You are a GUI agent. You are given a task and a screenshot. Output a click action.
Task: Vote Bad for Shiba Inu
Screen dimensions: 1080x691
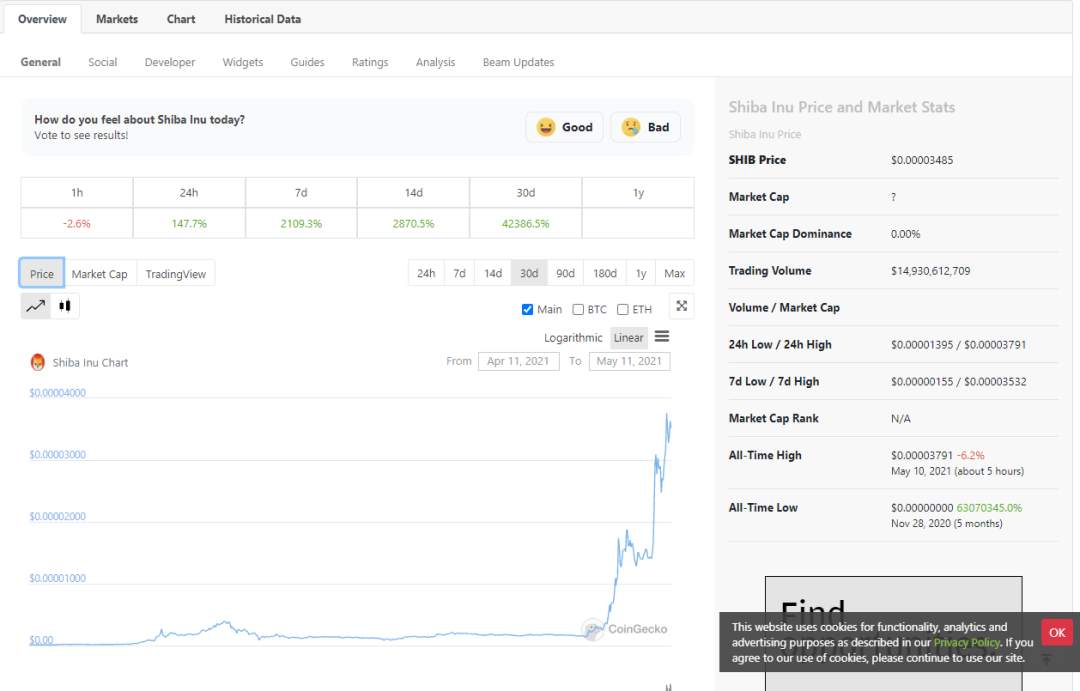click(x=646, y=127)
